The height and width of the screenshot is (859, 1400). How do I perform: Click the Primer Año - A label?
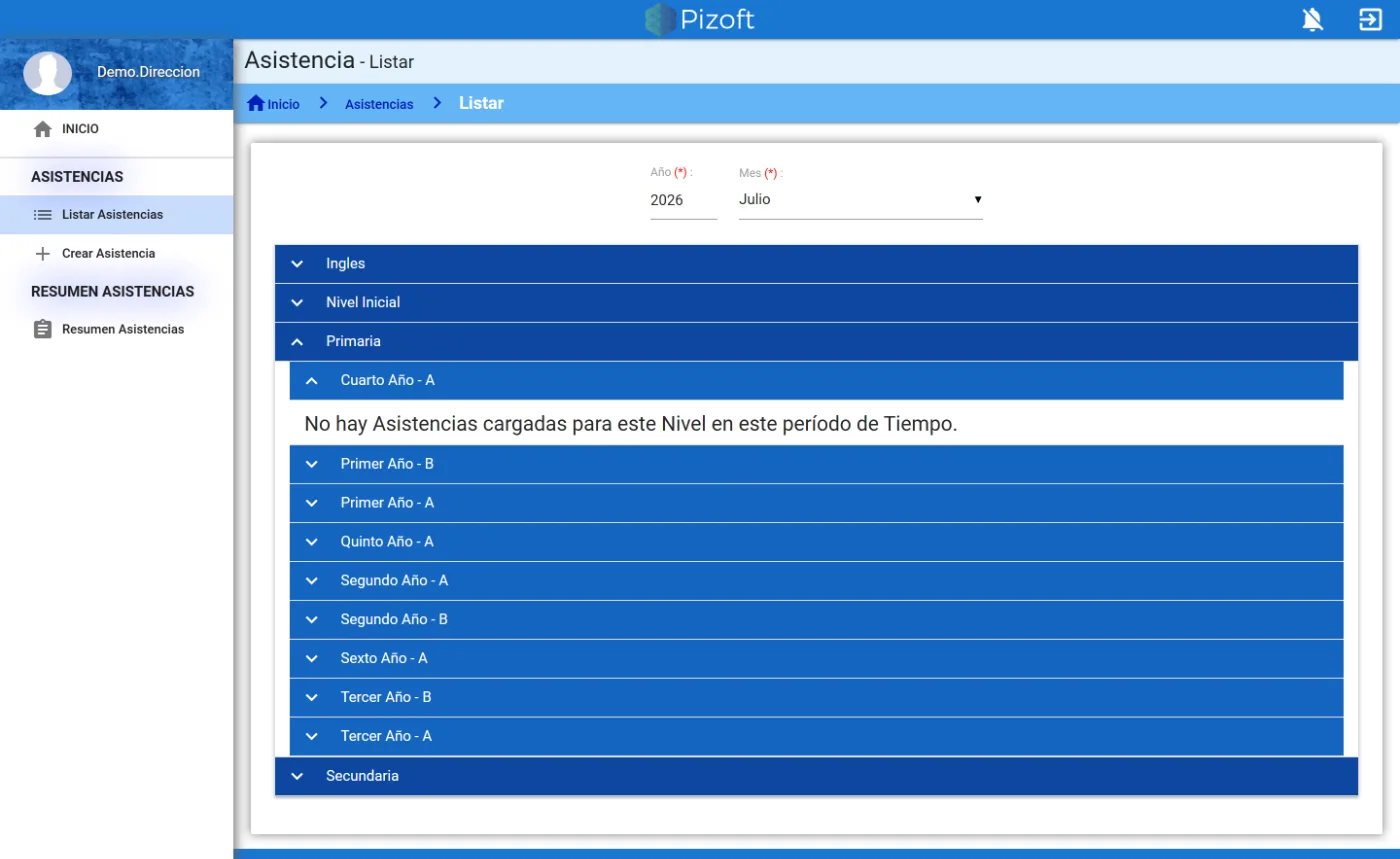[x=387, y=503]
